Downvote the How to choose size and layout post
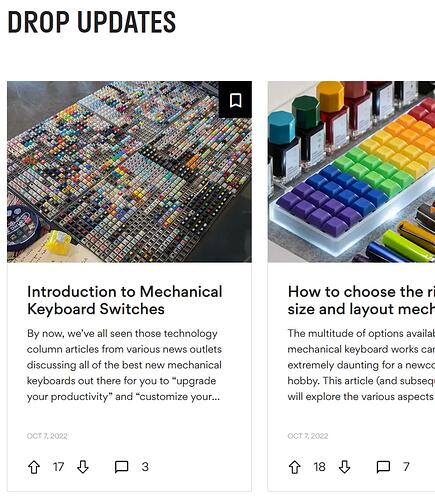This screenshot has width=435, height=500. [x=344, y=467]
